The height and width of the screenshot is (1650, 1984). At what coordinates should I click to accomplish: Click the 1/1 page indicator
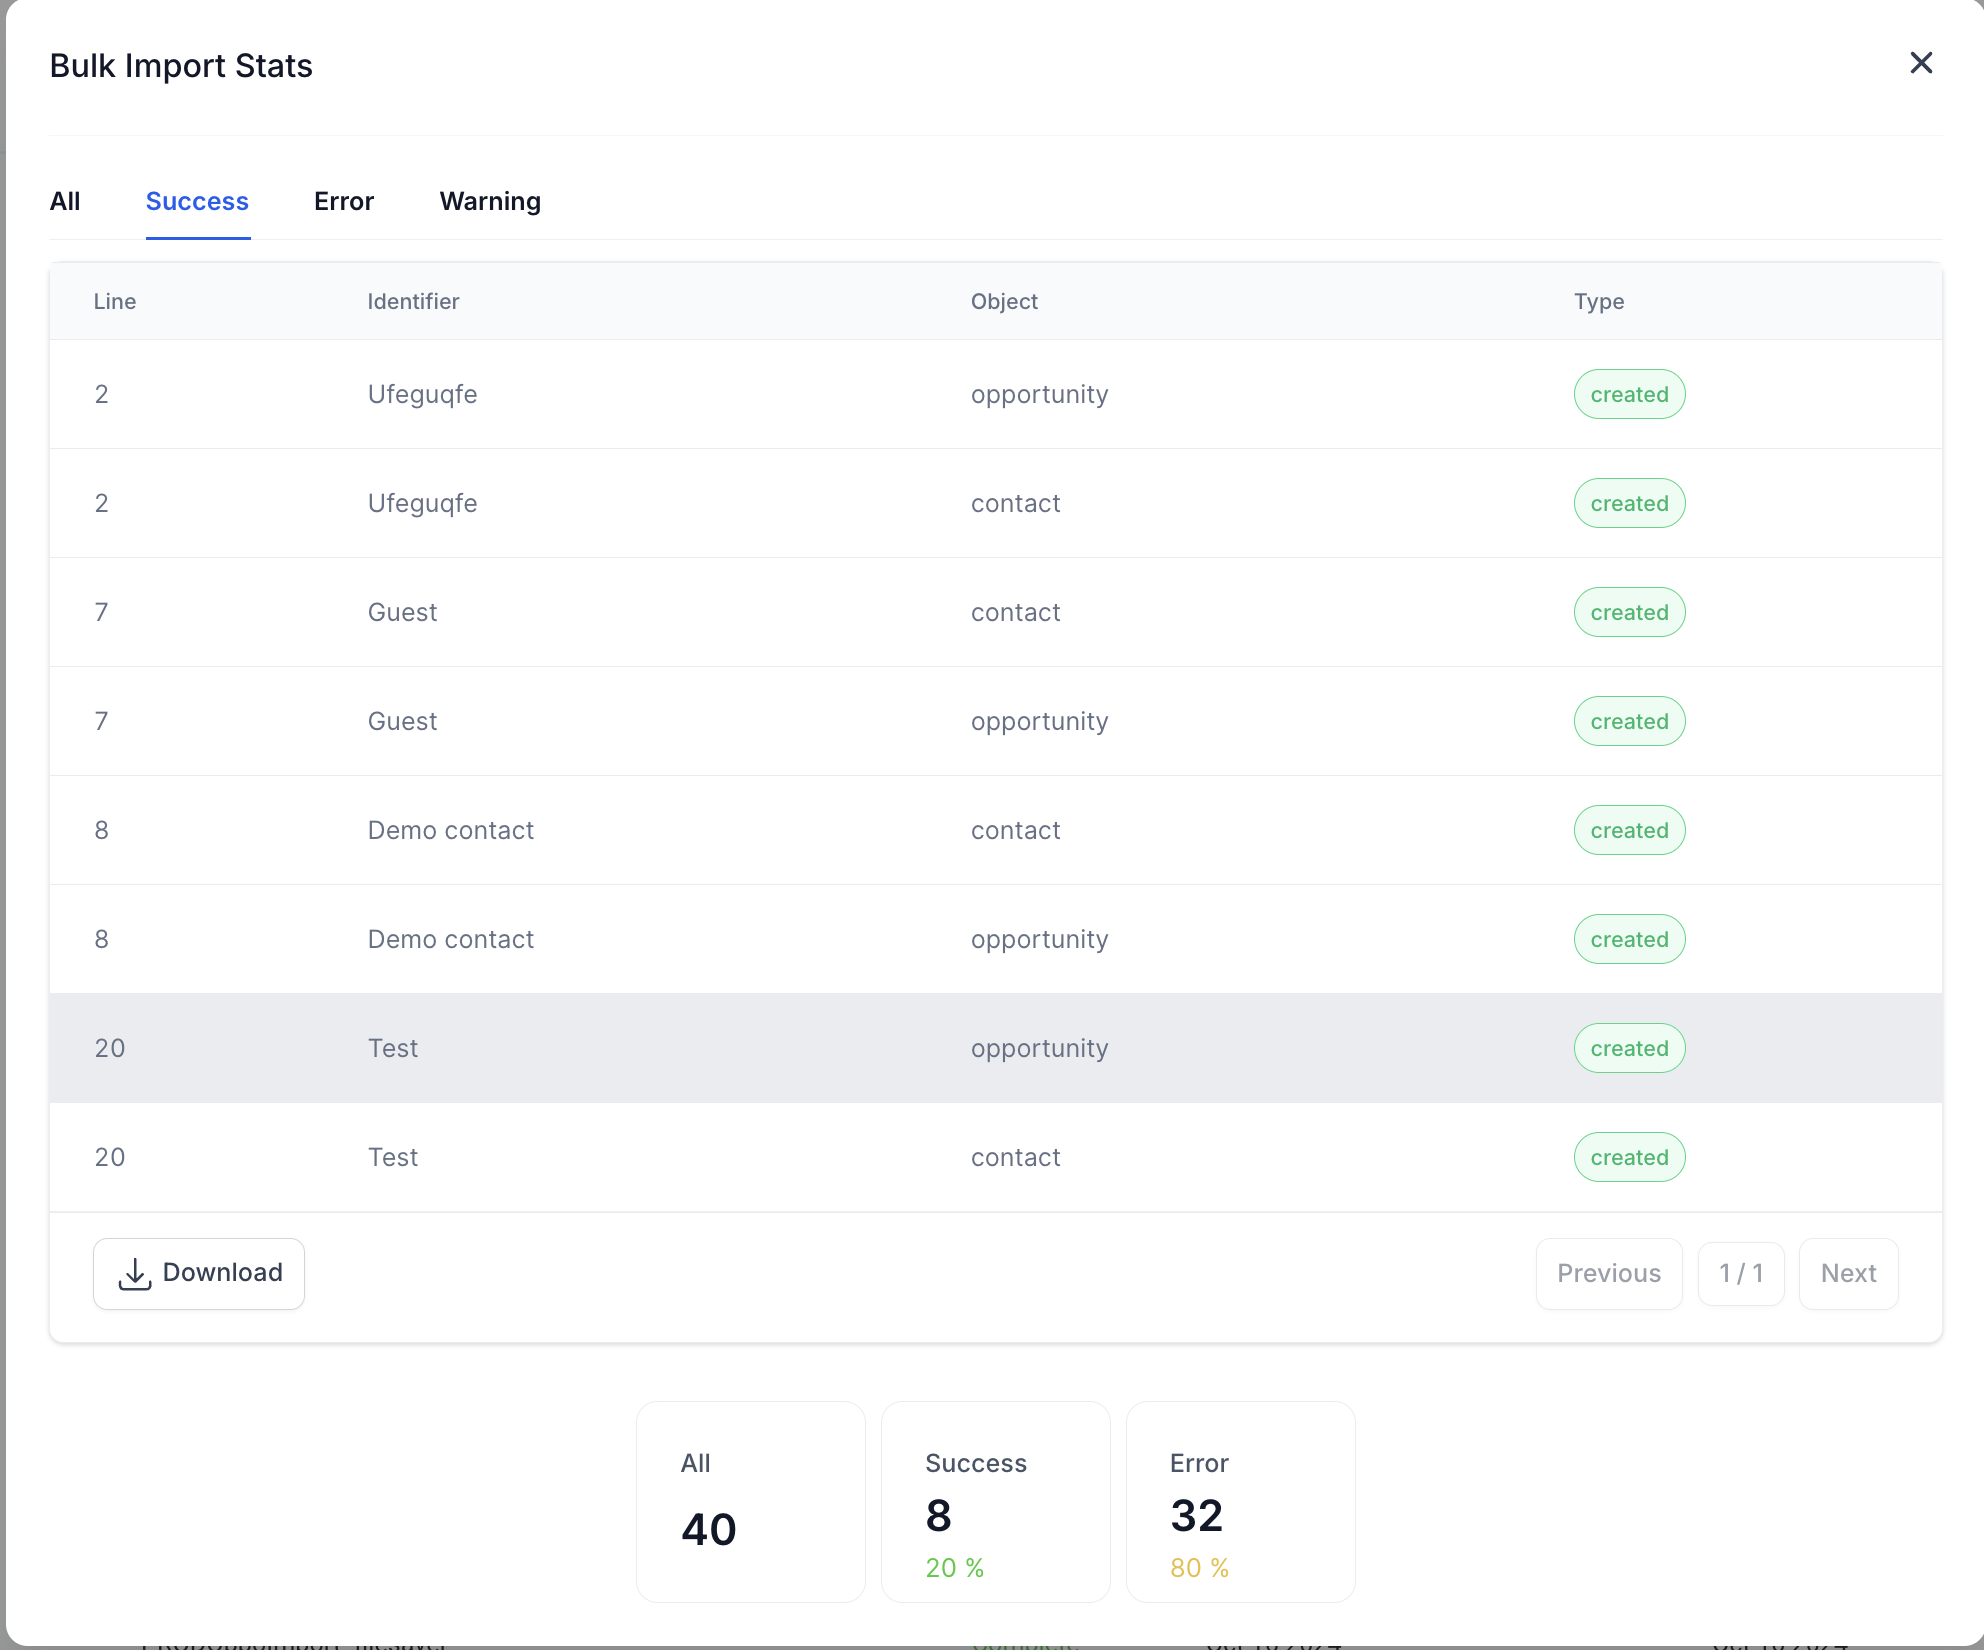[1740, 1273]
